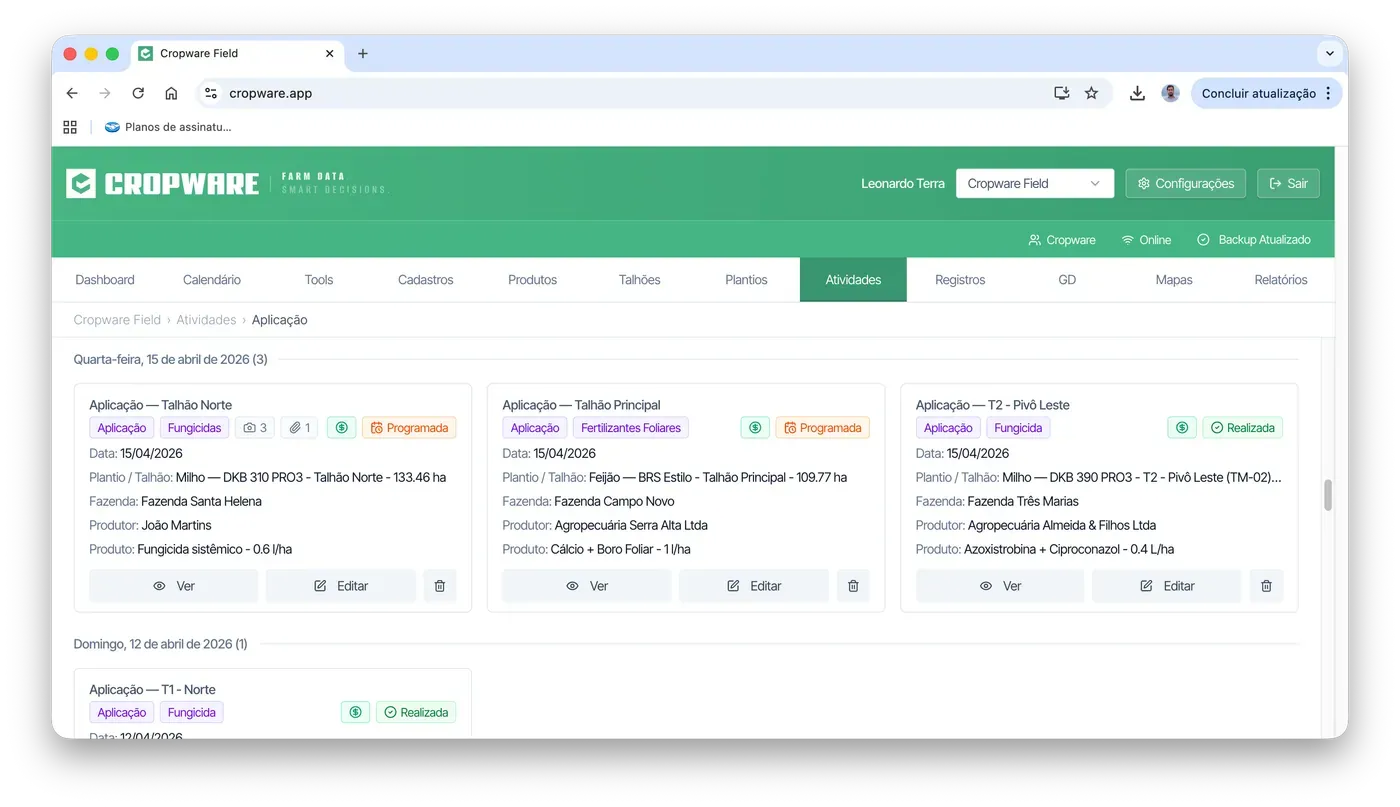Open a new browser tab
Screen dimensions: 1400x807
tap(363, 54)
